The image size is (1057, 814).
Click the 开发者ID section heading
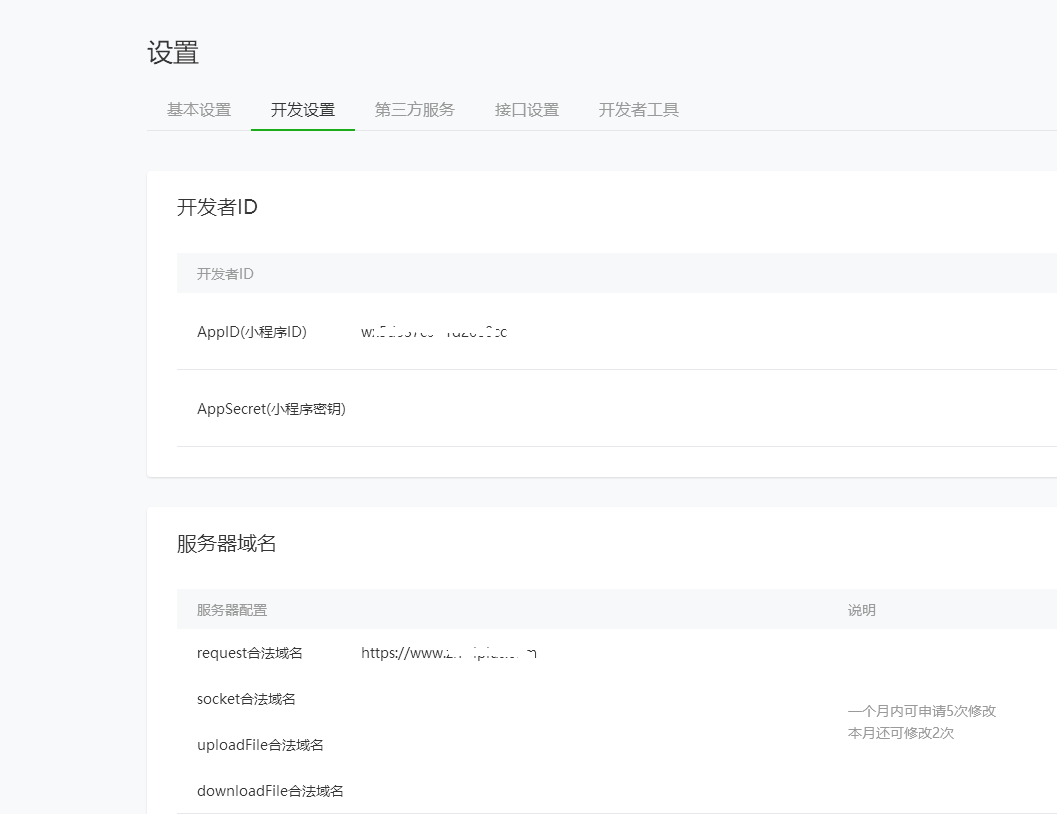217,207
